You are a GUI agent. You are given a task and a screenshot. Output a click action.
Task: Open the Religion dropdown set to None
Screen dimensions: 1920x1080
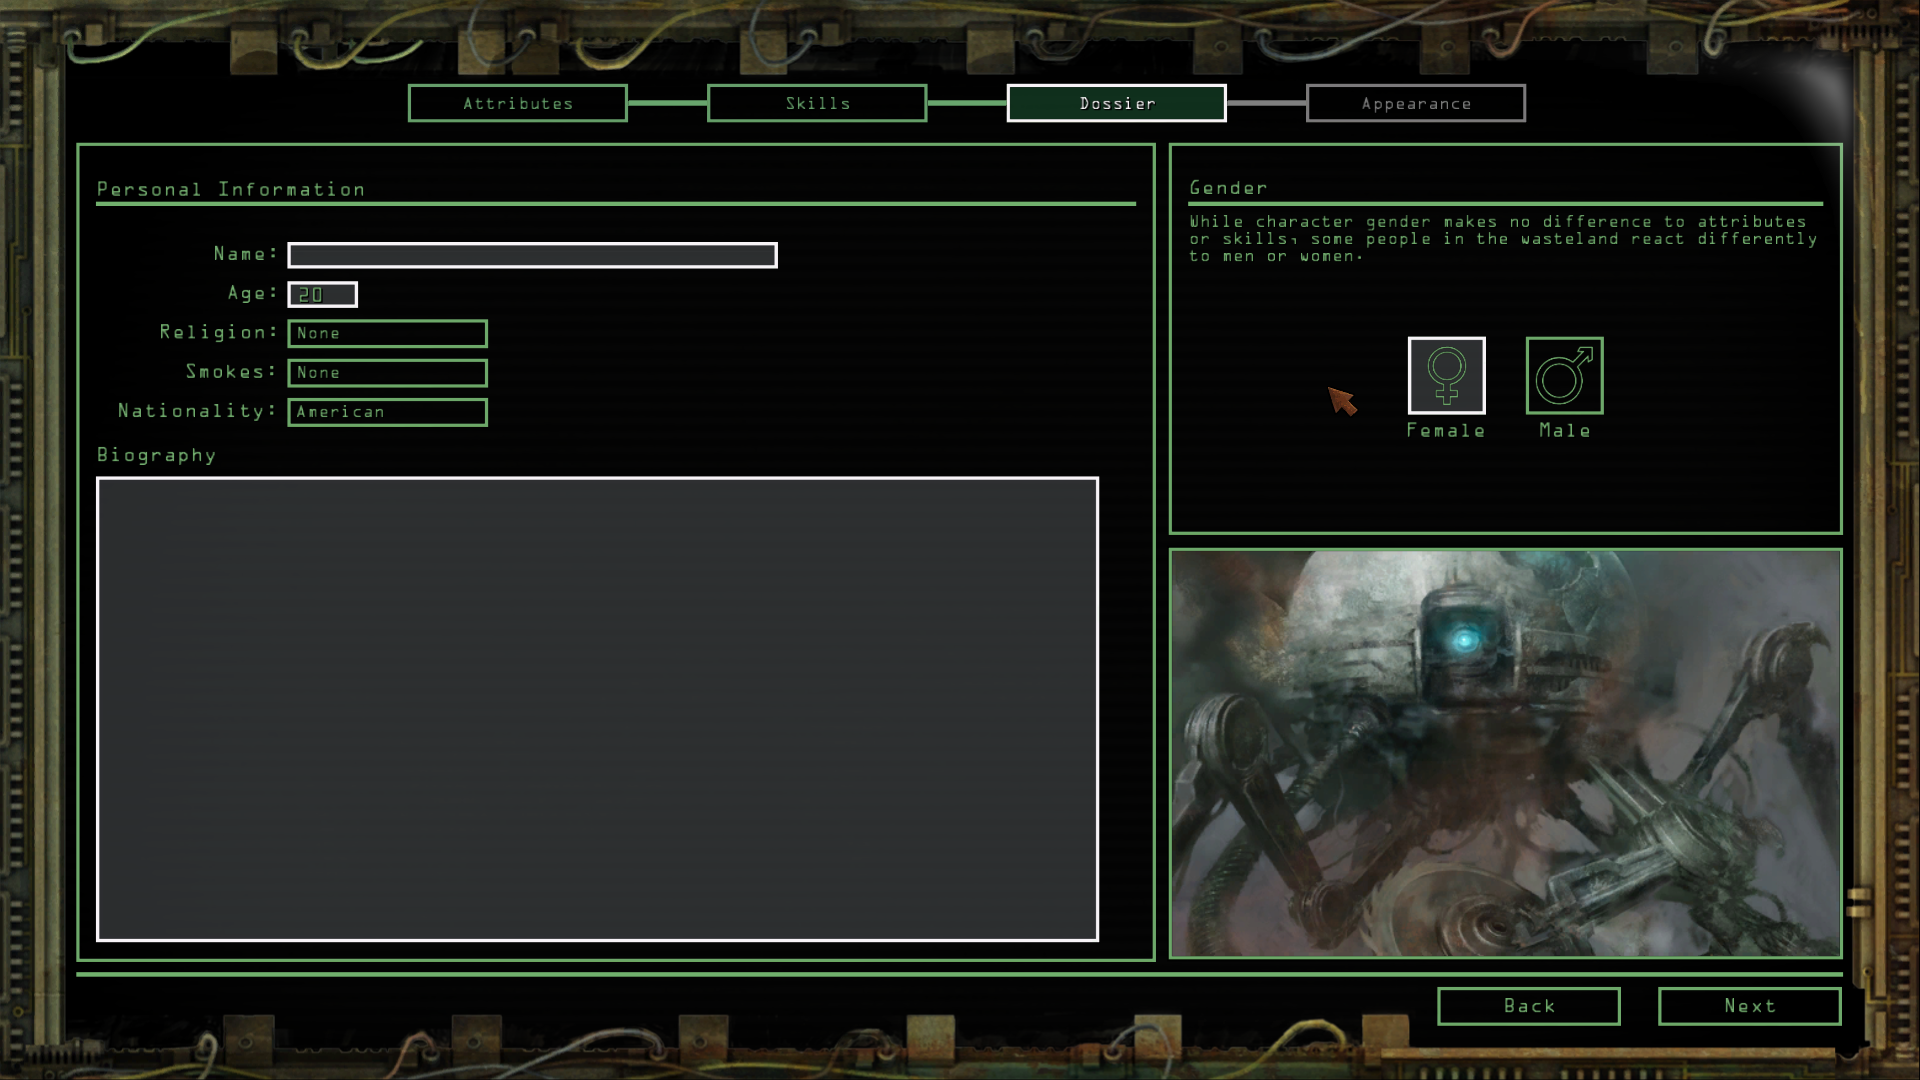click(x=387, y=333)
